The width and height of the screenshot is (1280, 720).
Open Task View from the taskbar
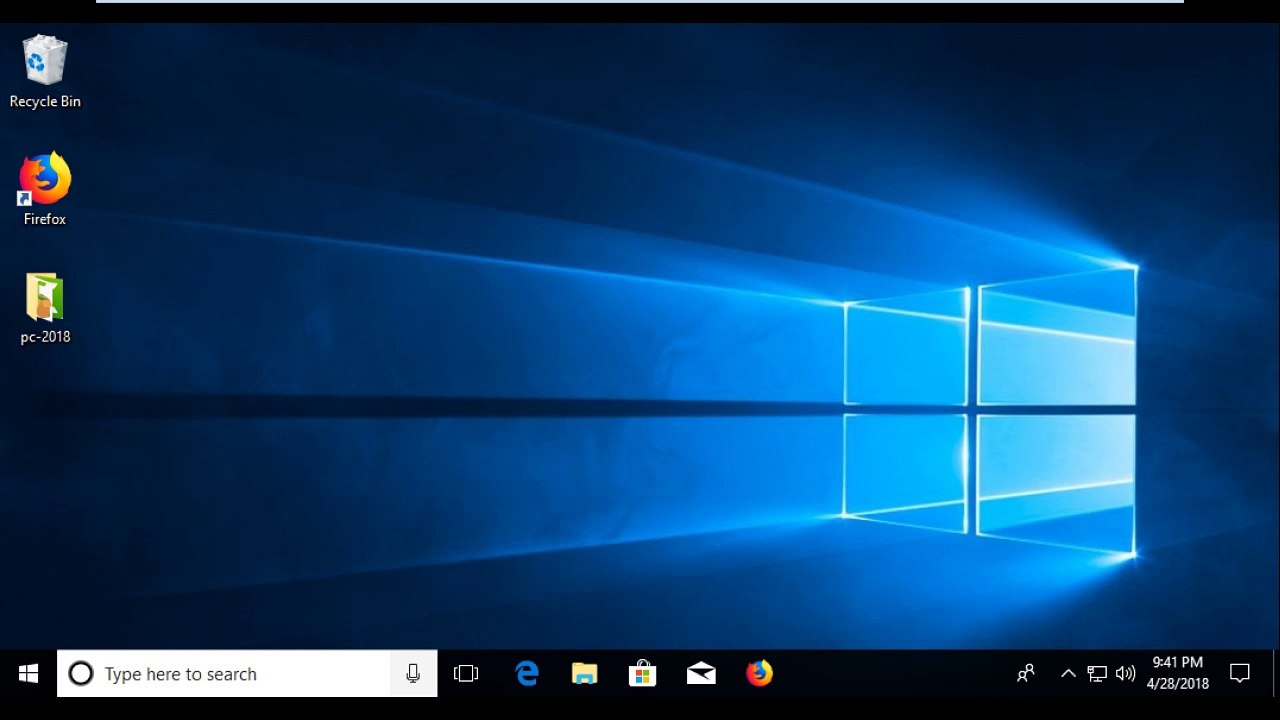tap(466, 674)
